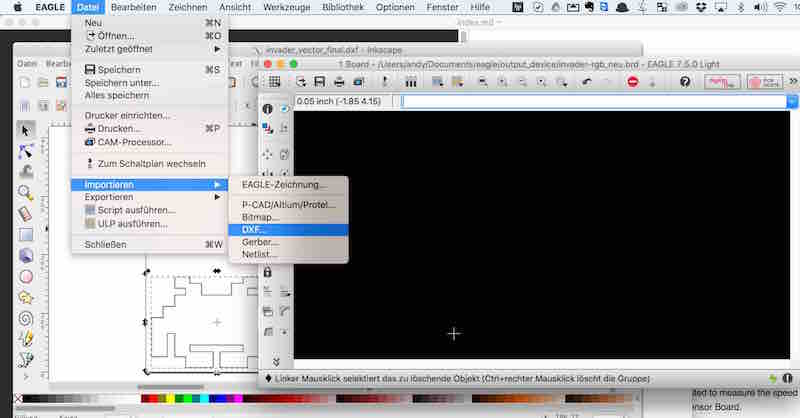Viewport: 800px width, 418px height.
Task: Click the Bluetooth icon in menu bar
Action: [741, 7]
